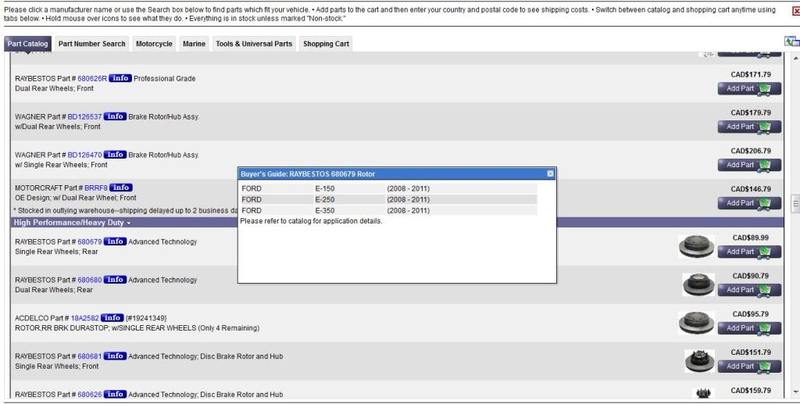Open part number link 680626R
This screenshot has width=800, height=404.
click(92, 79)
